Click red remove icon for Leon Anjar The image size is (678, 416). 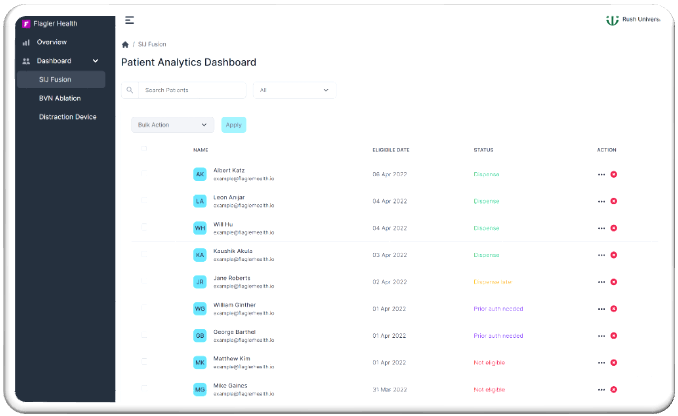(614, 201)
